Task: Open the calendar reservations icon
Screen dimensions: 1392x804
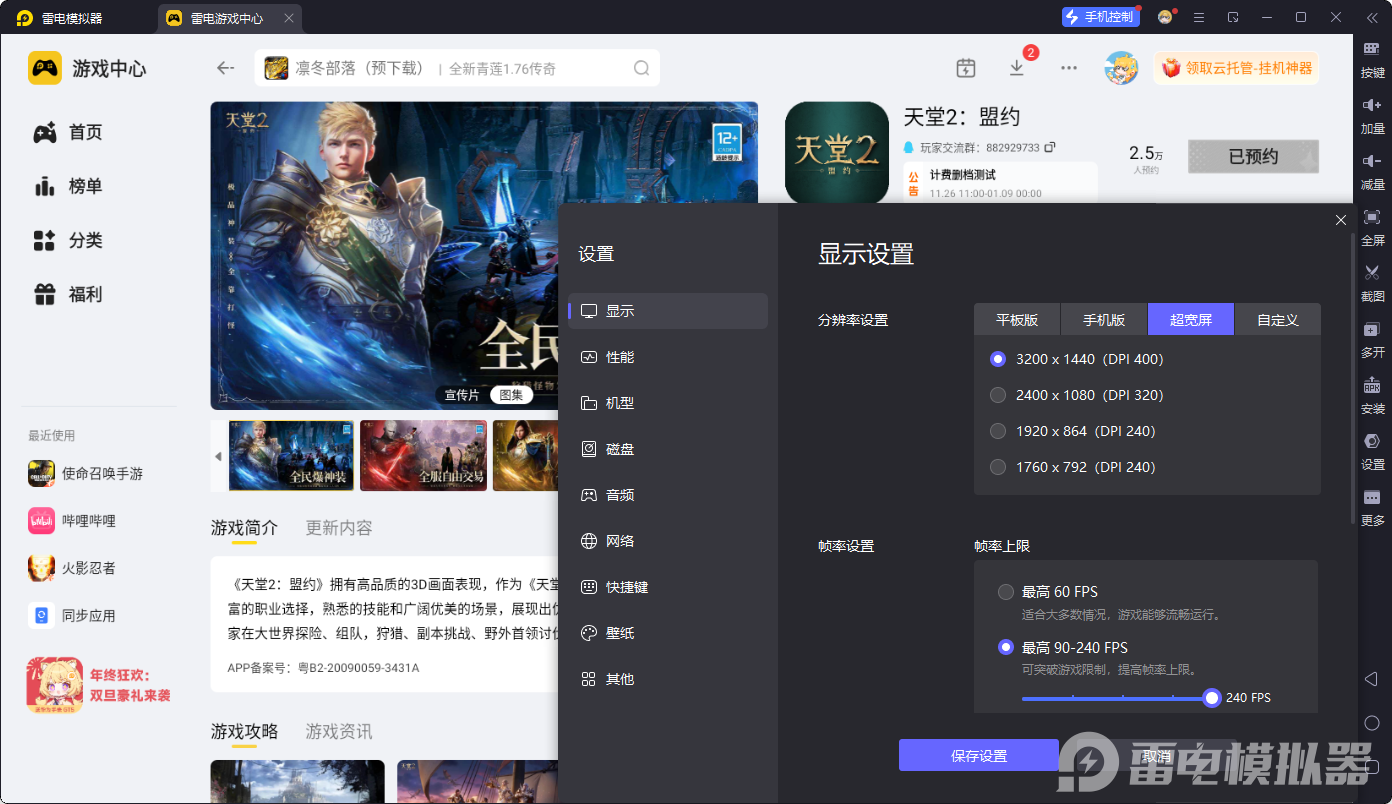Action: tap(965, 68)
